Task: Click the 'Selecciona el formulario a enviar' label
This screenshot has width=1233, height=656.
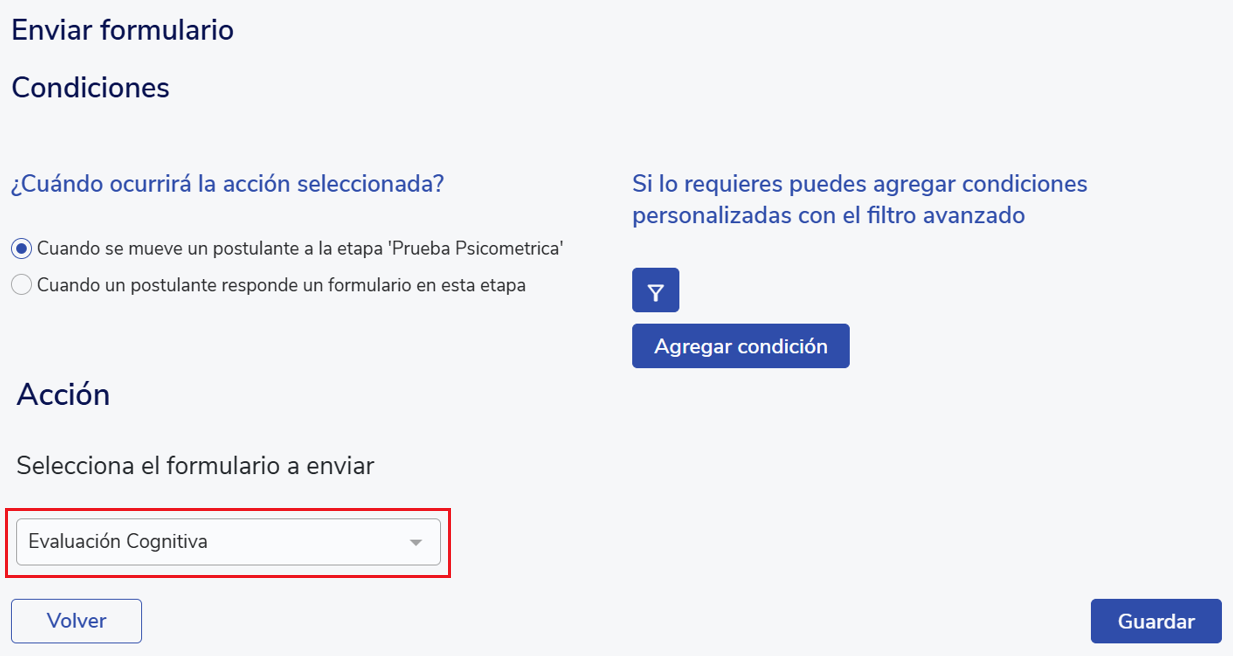Action: coord(195,465)
